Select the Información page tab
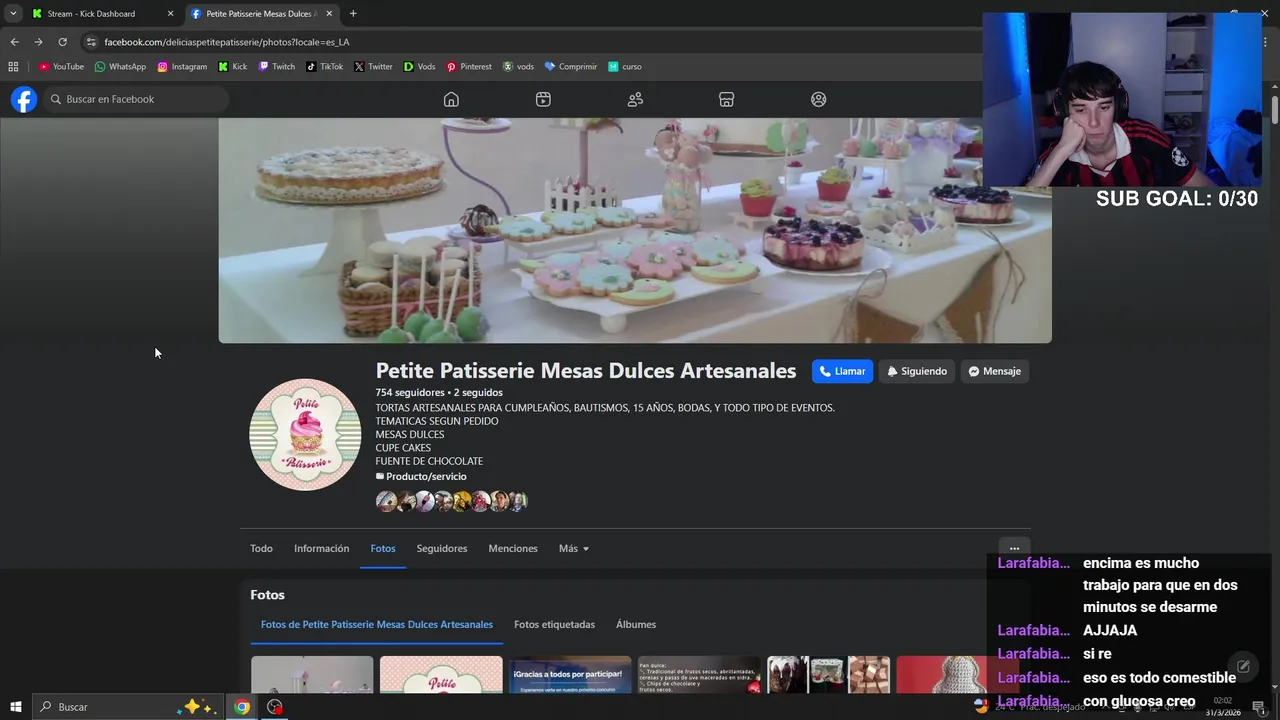Screen dimensions: 1280x720 point(321,549)
